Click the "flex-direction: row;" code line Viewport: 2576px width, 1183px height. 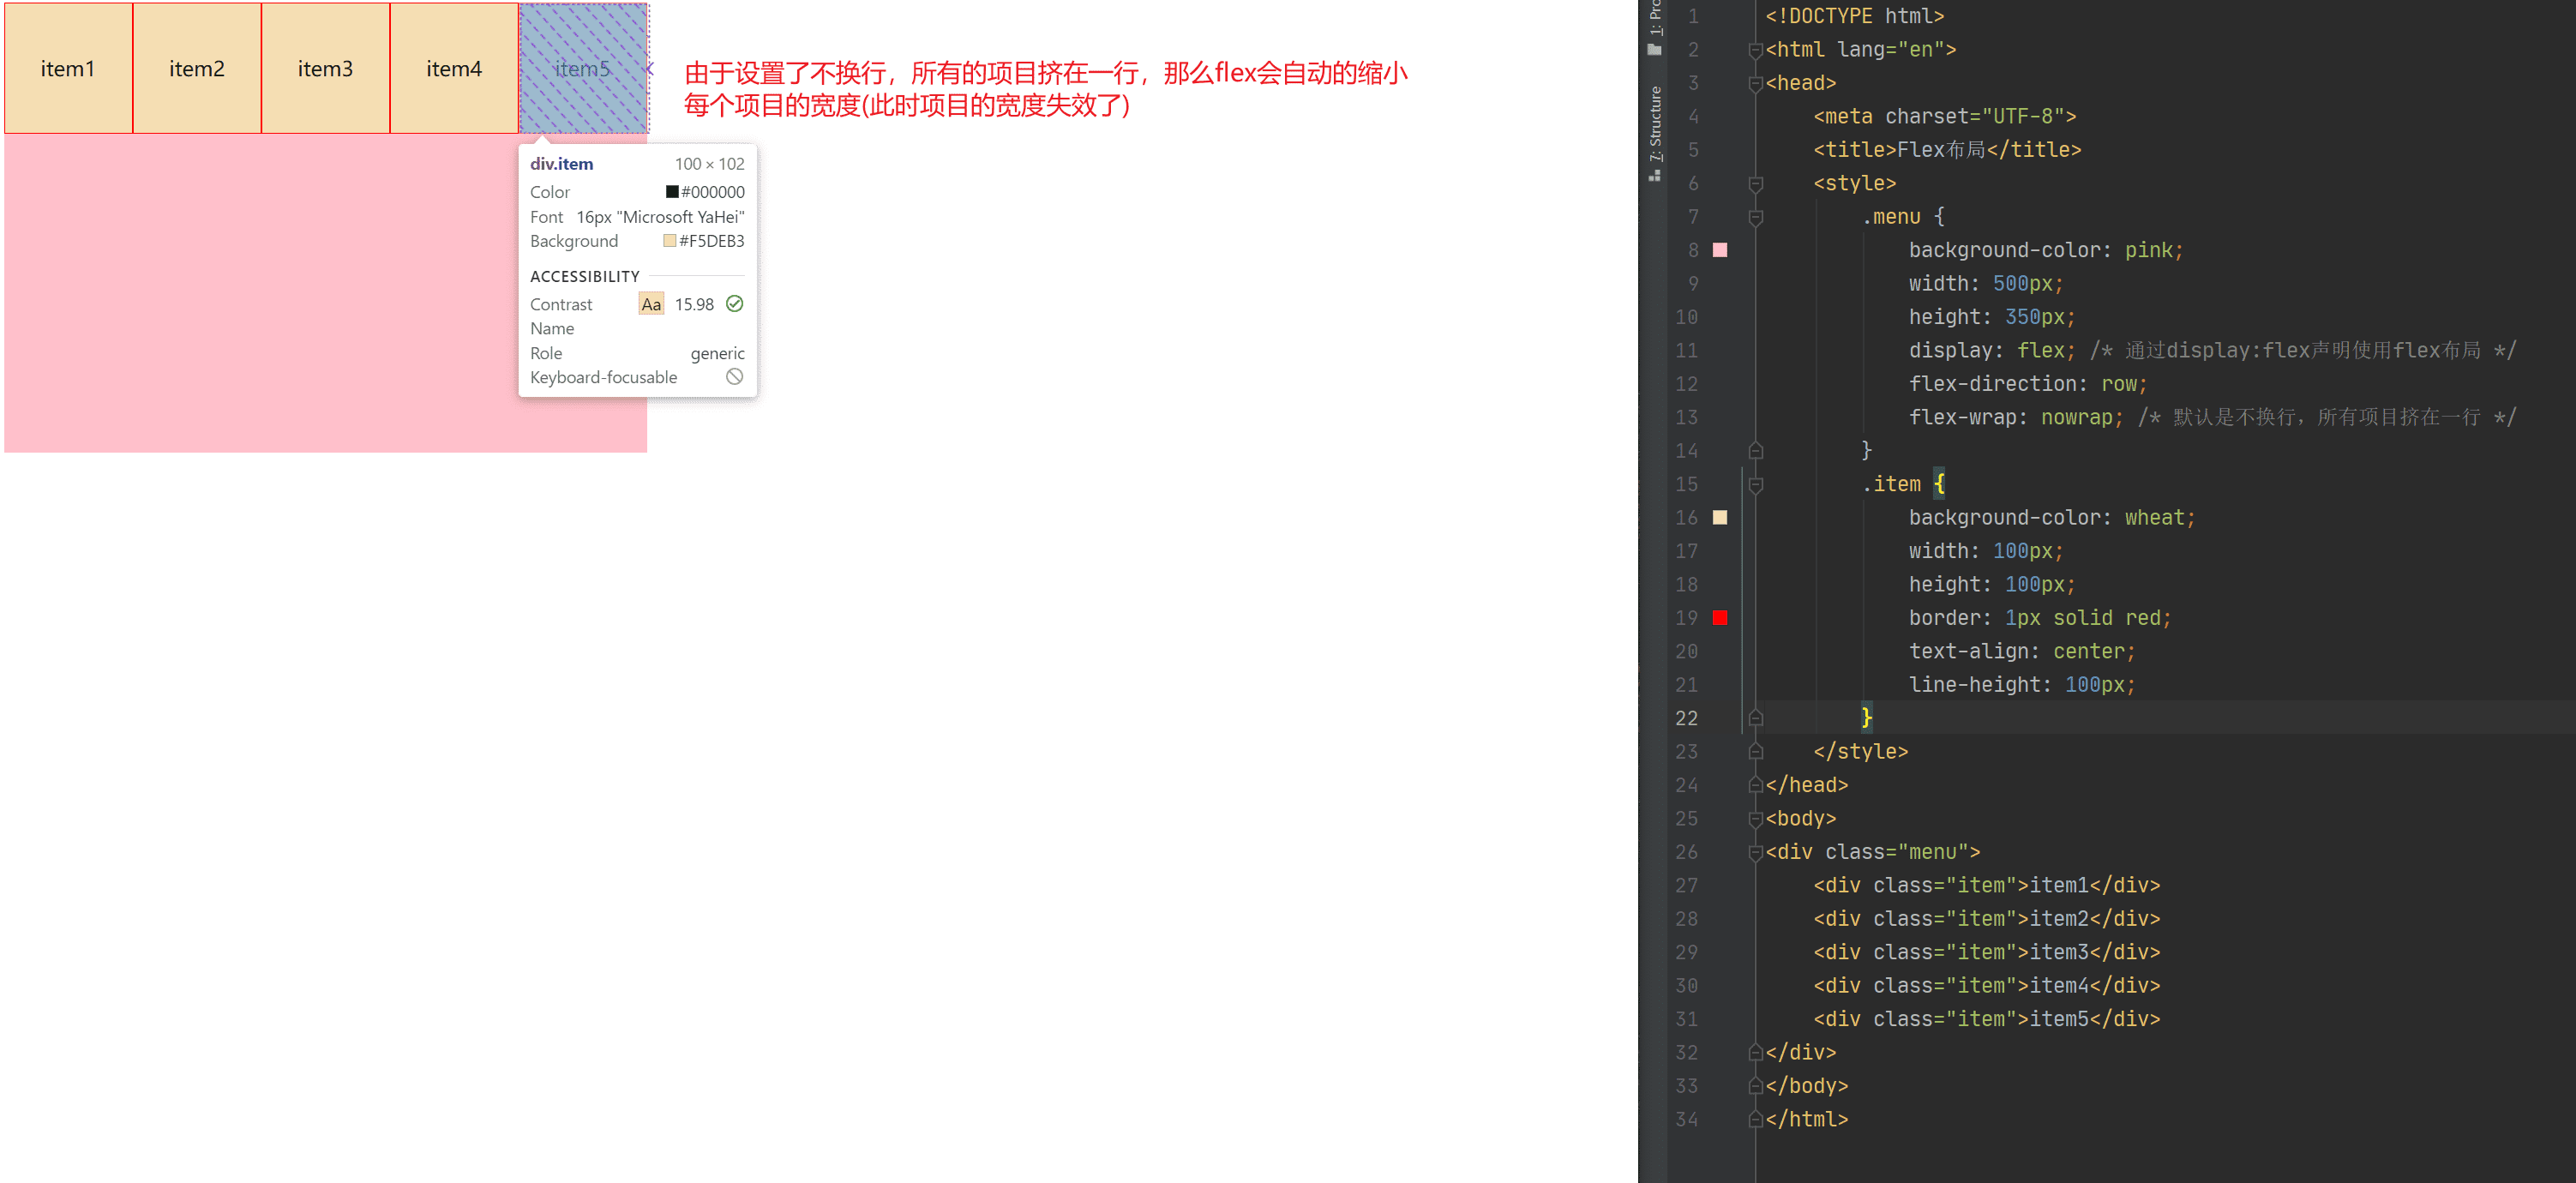click(2028, 384)
